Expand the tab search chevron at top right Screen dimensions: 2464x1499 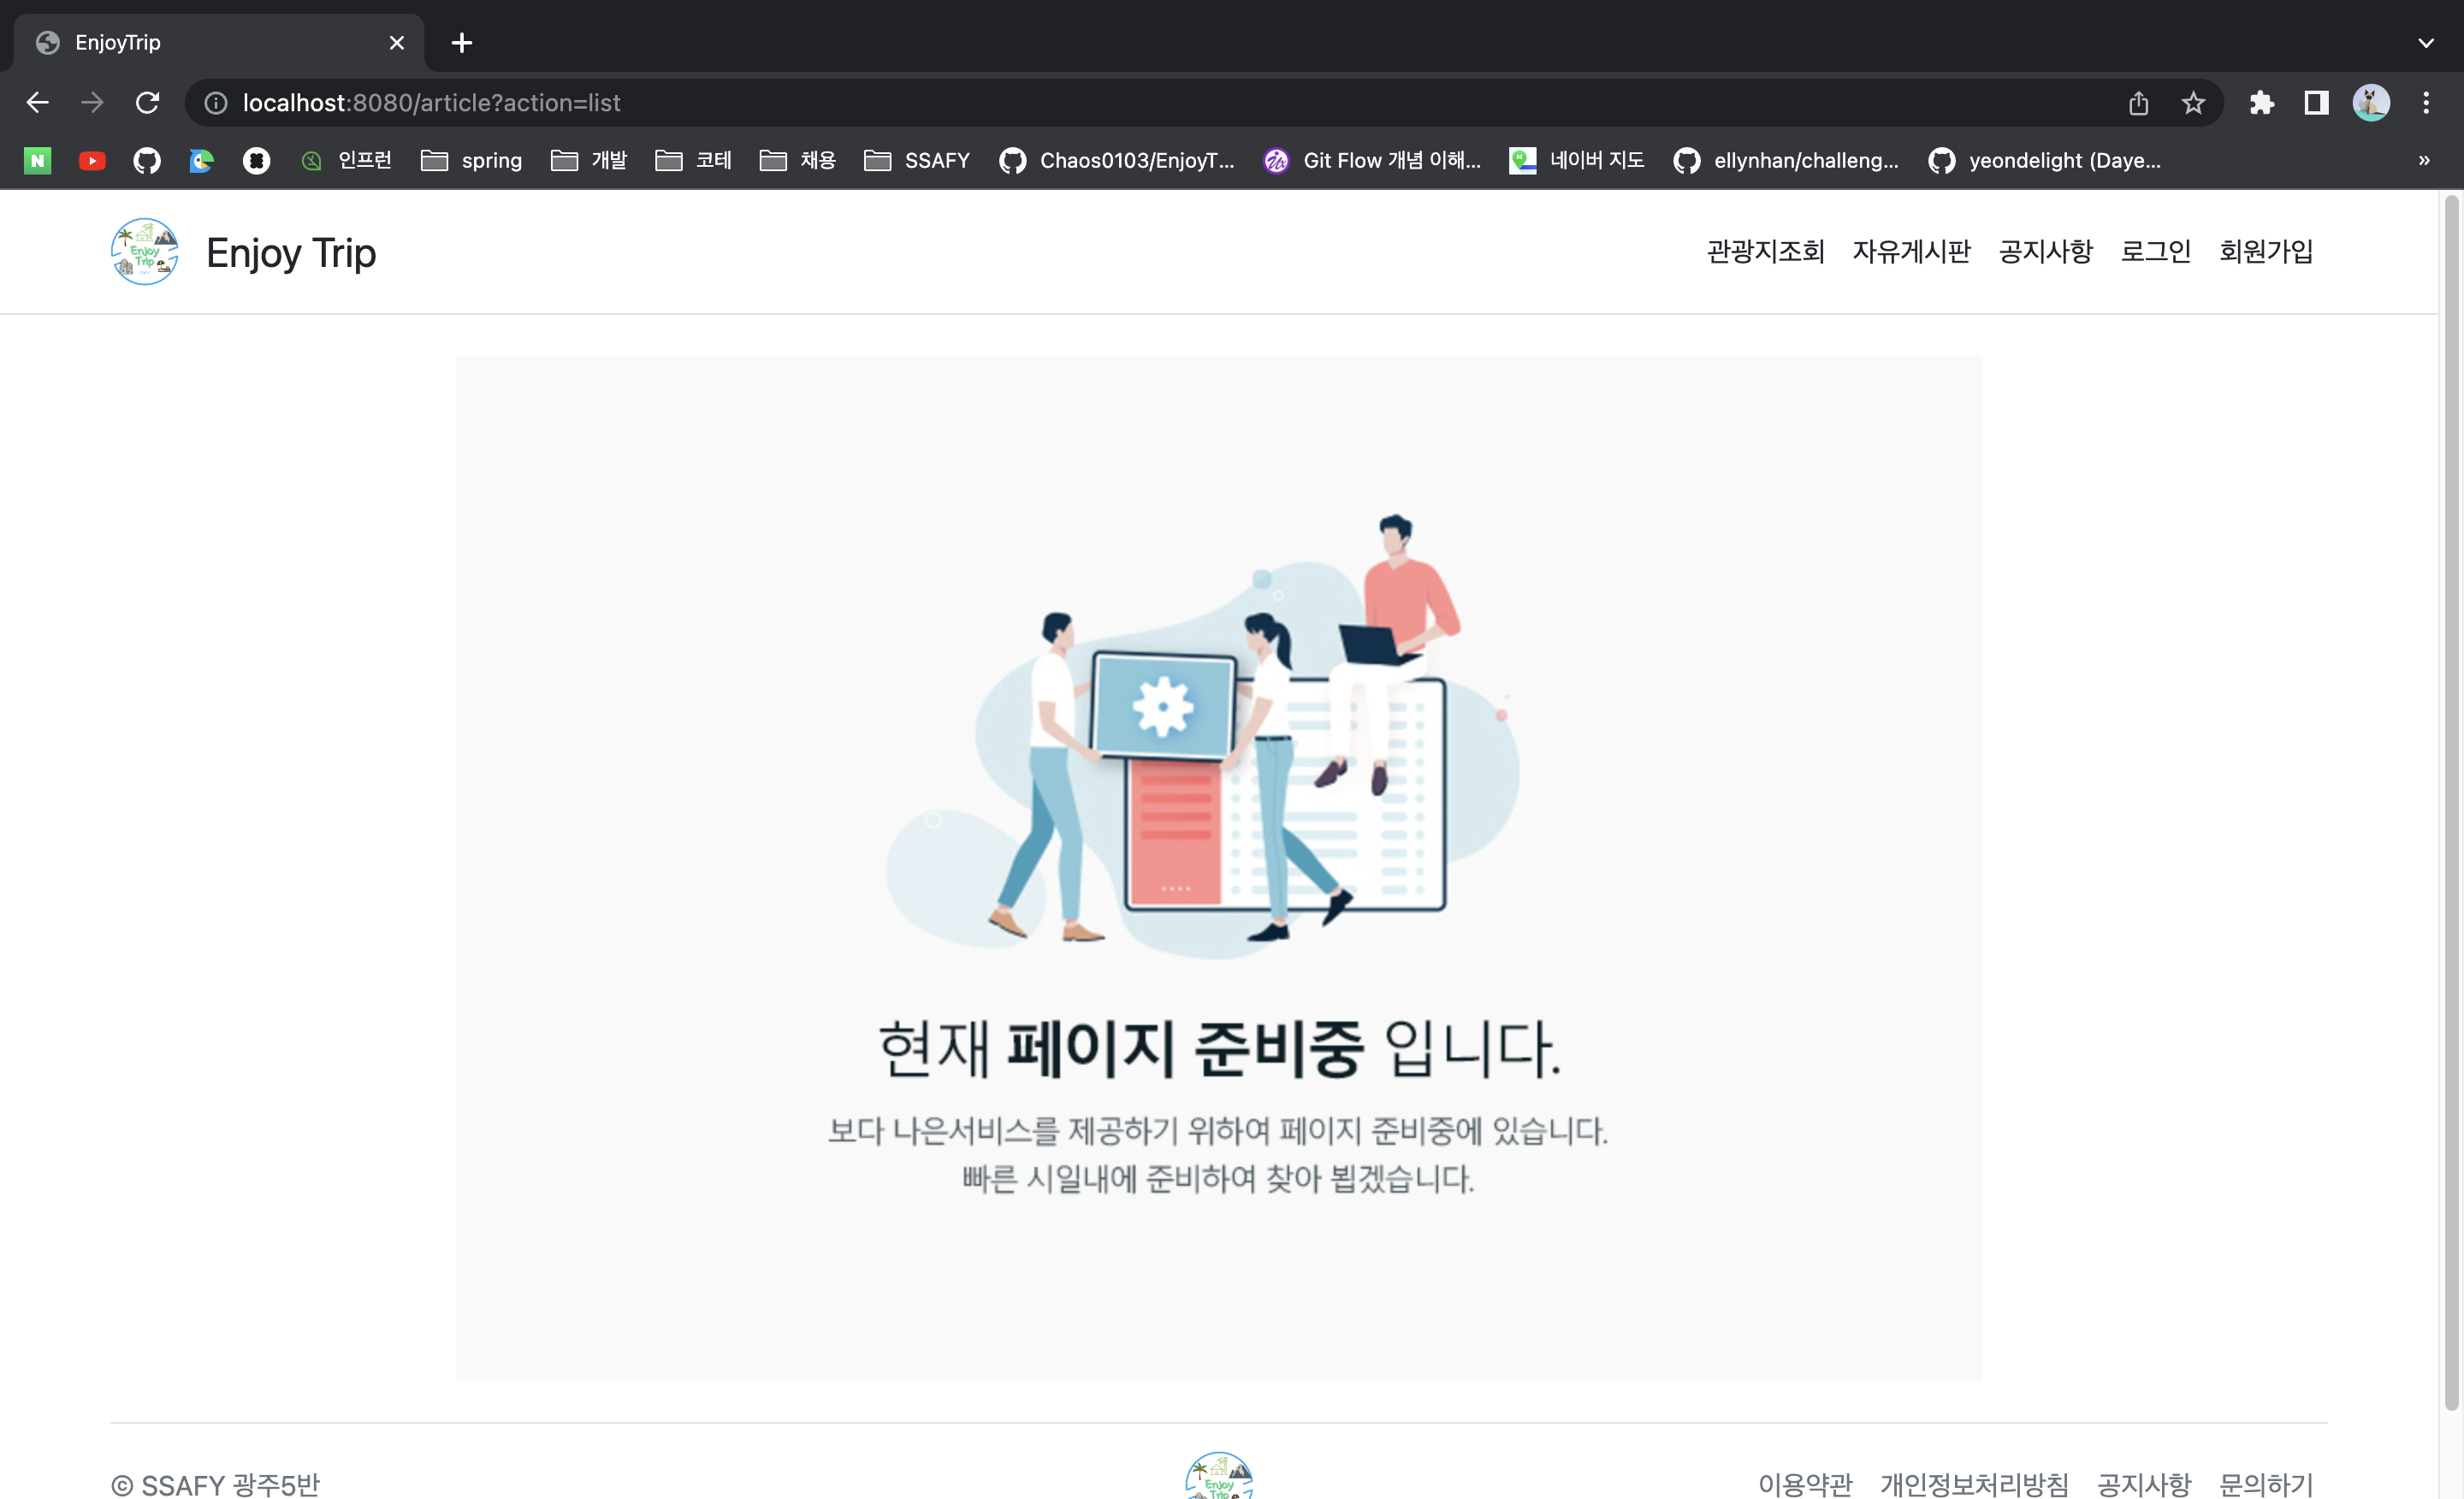2426,42
